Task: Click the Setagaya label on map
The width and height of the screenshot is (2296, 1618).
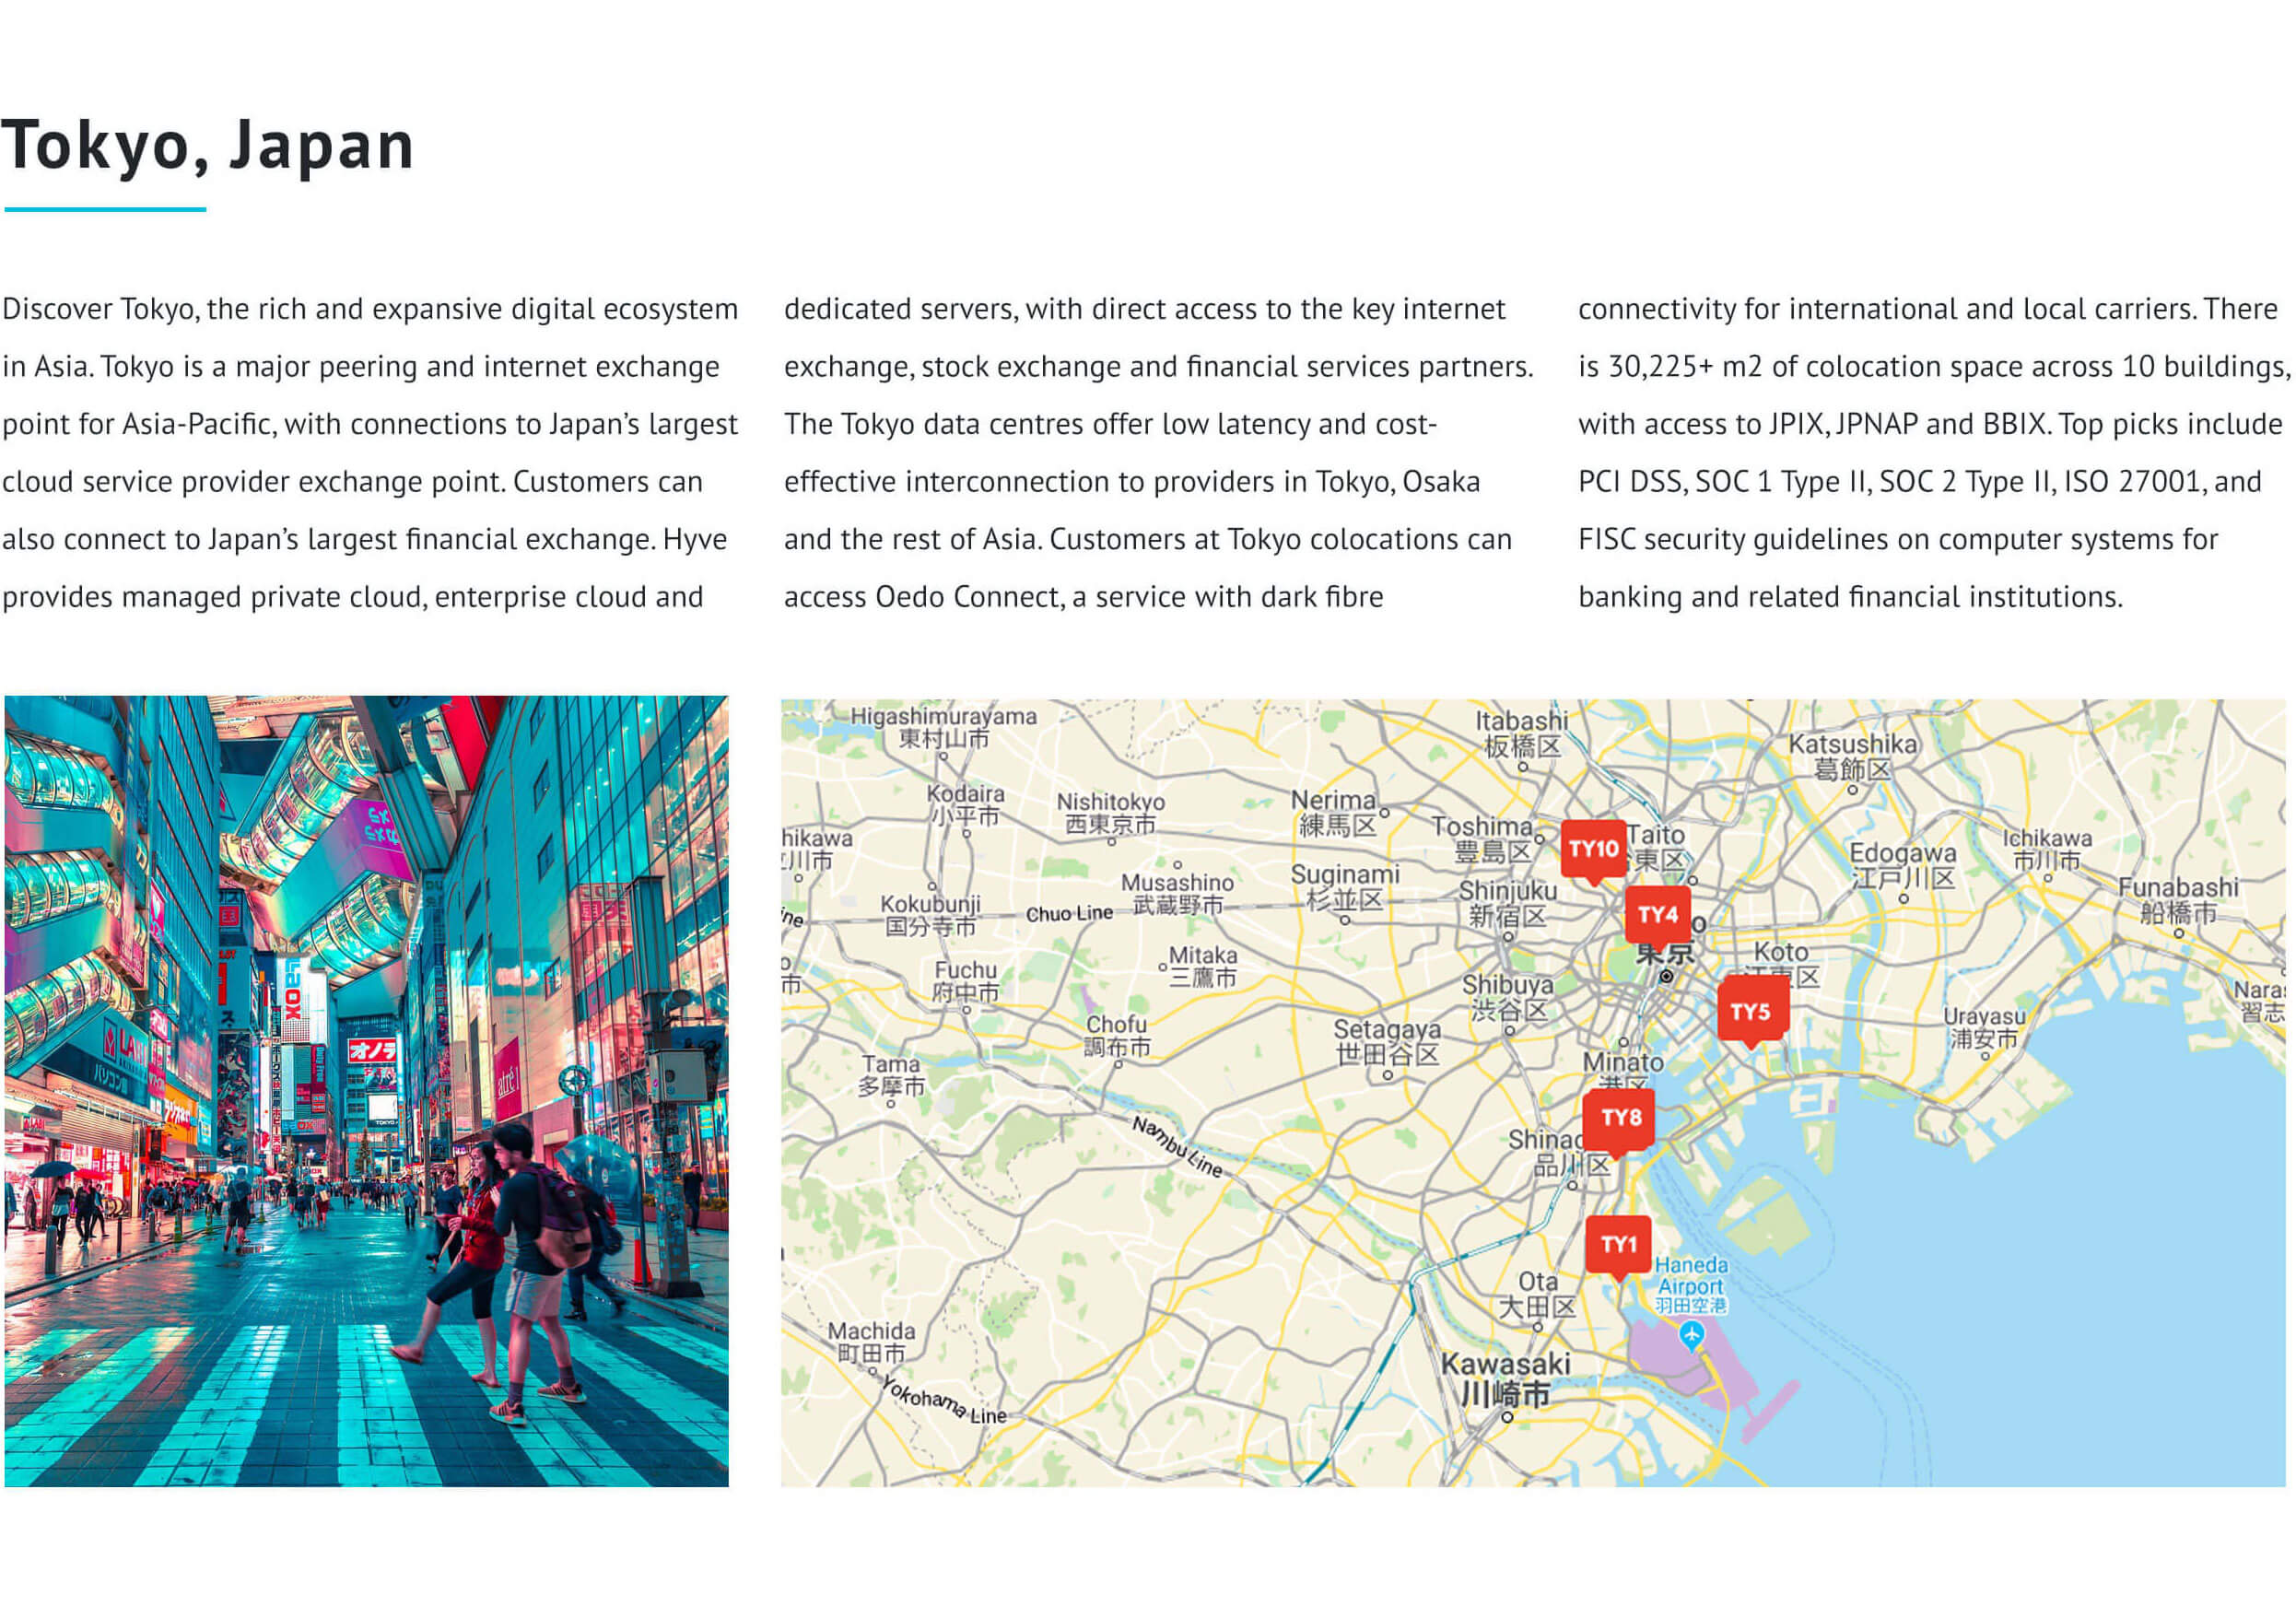Action: tap(1387, 1041)
